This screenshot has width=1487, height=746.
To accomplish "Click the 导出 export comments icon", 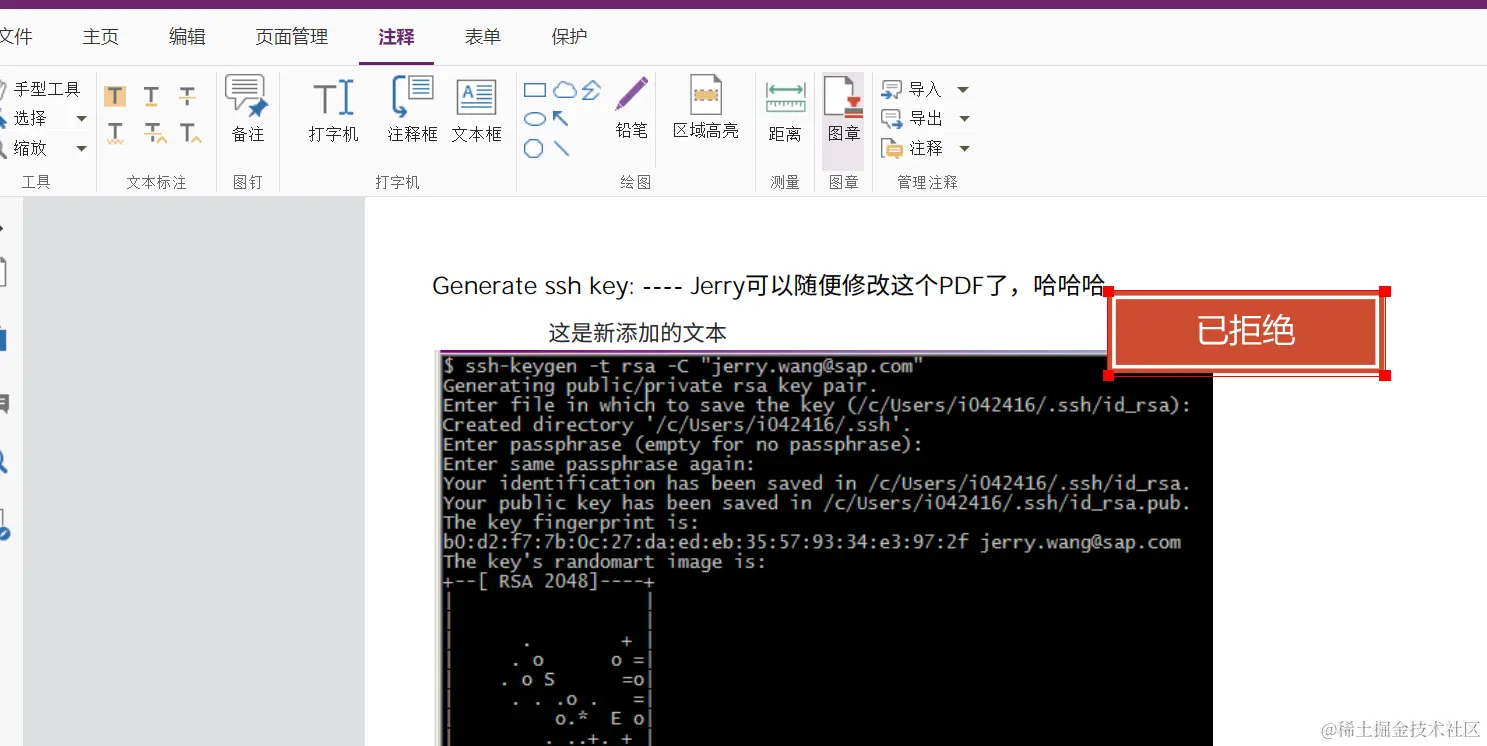I will point(891,119).
